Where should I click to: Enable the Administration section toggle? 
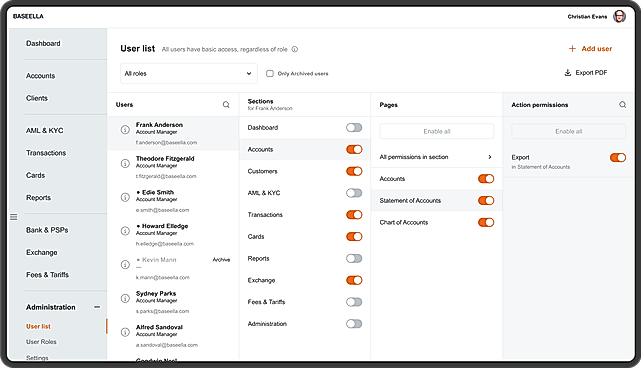[x=354, y=324]
